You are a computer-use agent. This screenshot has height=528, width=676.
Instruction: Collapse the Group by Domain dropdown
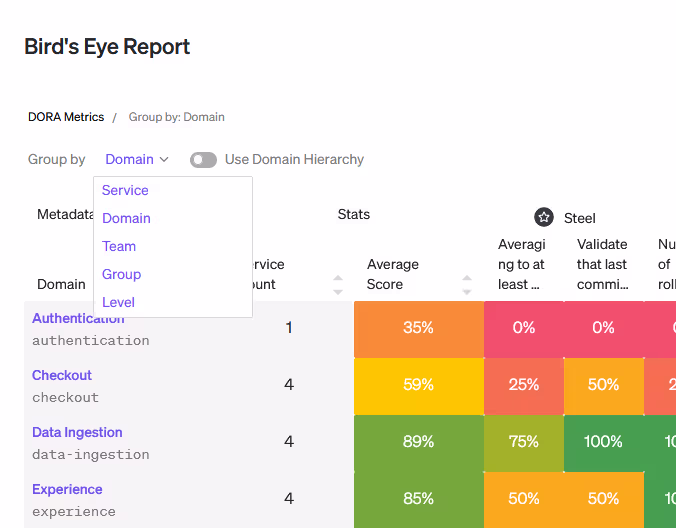point(137,160)
